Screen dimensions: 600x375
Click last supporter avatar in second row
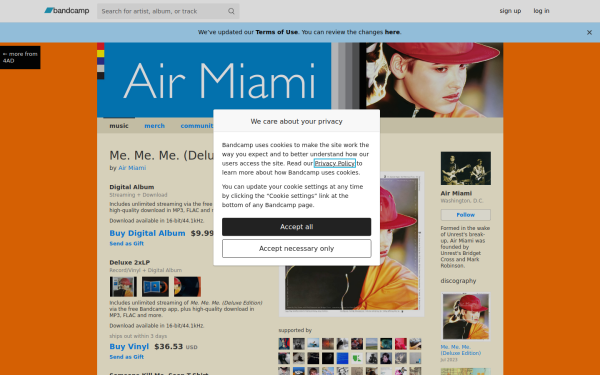point(415,358)
